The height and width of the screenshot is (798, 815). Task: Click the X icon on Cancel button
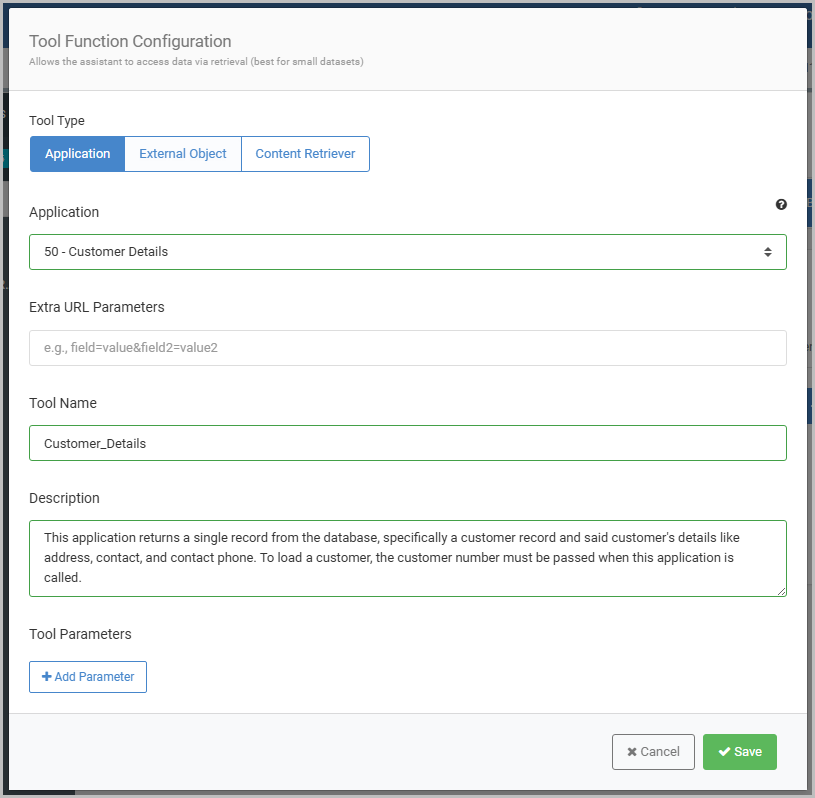click(632, 752)
